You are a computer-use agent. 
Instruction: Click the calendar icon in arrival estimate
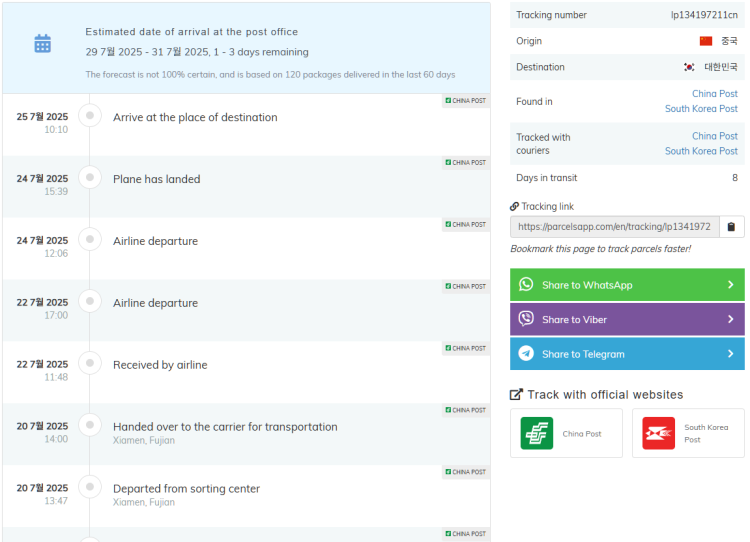point(43,44)
